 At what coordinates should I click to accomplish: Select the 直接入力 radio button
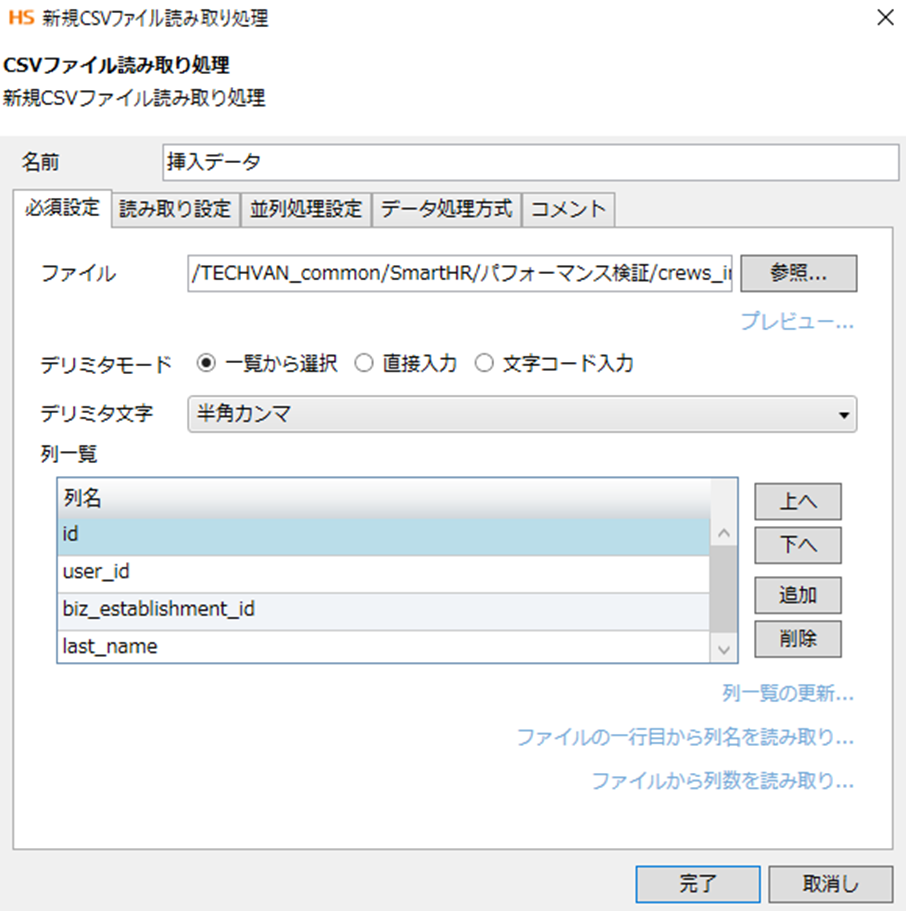click(364, 364)
